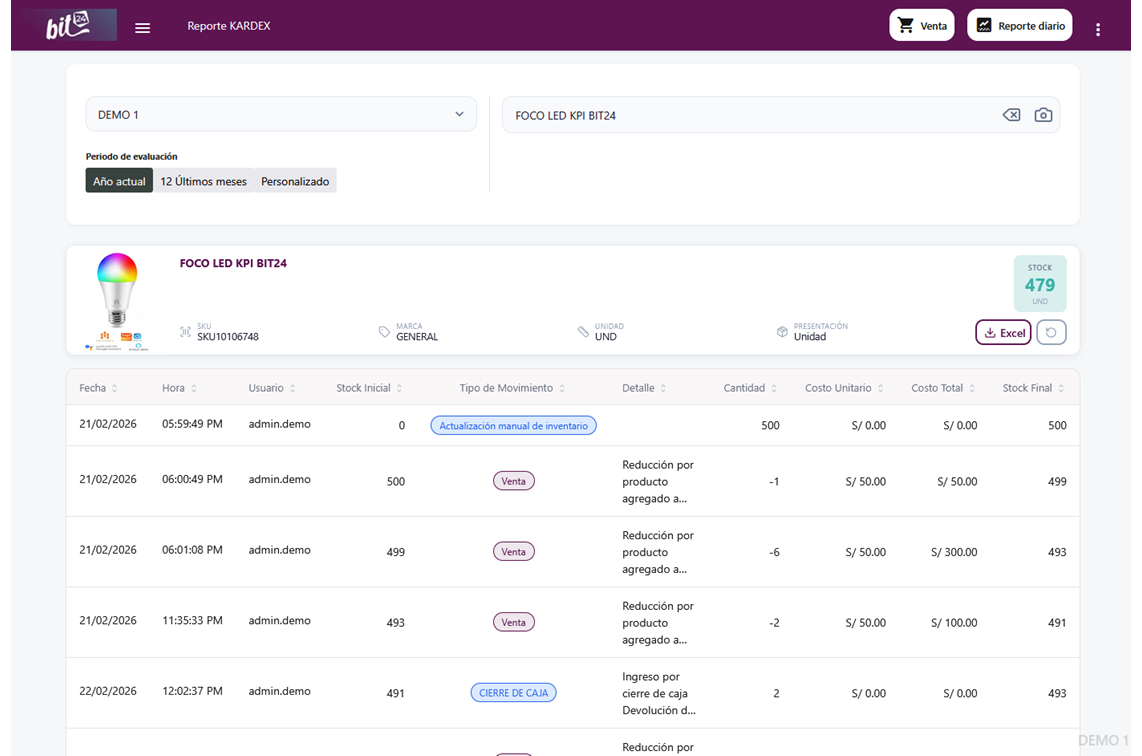Open the hamburger navigation menu
Image resolution: width=1142 pixels, height=756 pixels.
coord(142,27)
